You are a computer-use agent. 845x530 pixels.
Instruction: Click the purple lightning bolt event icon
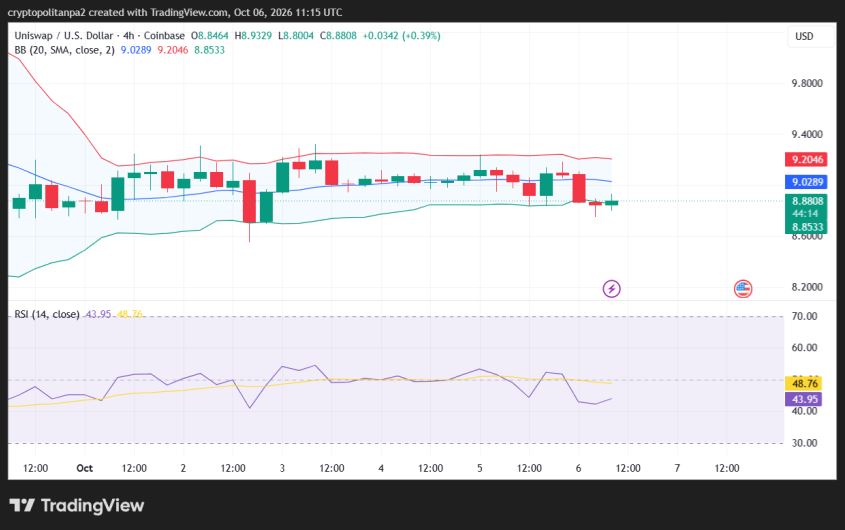(x=611, y=289)
